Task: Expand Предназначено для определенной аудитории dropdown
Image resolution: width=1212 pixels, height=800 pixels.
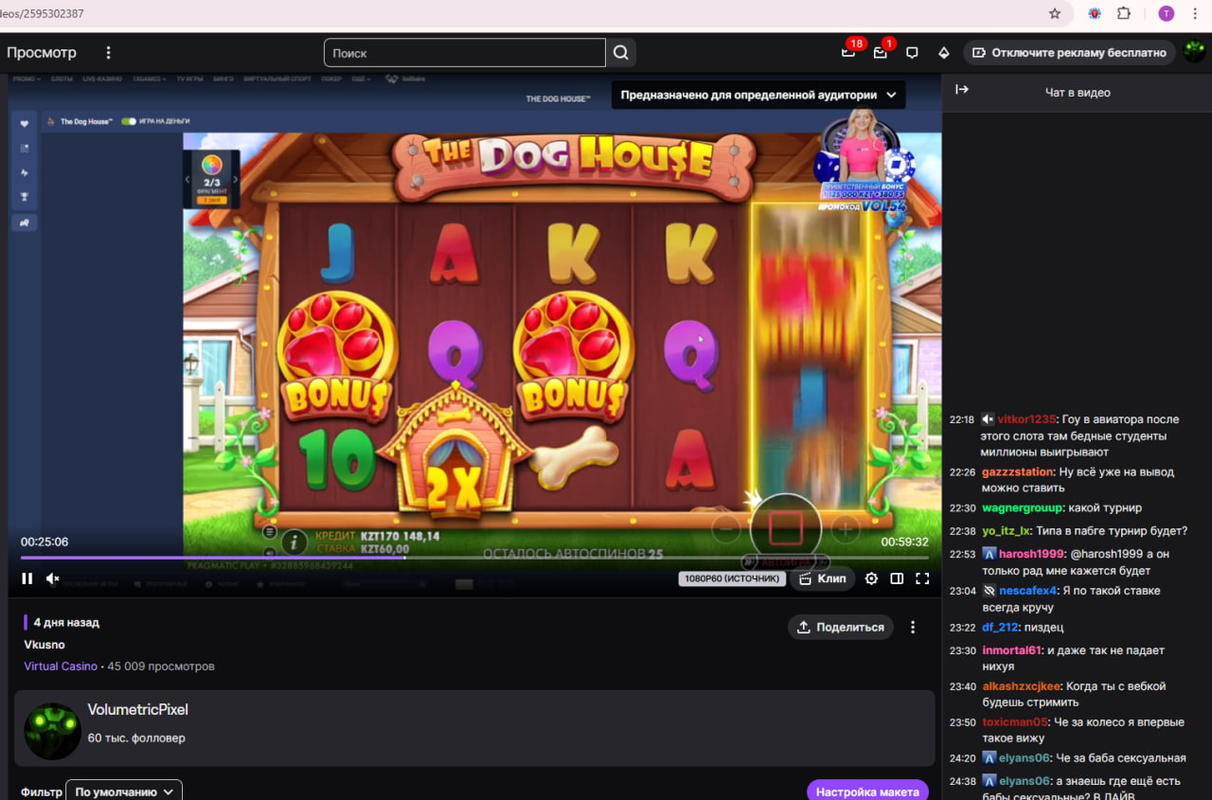Action: [x=759, y=95]
